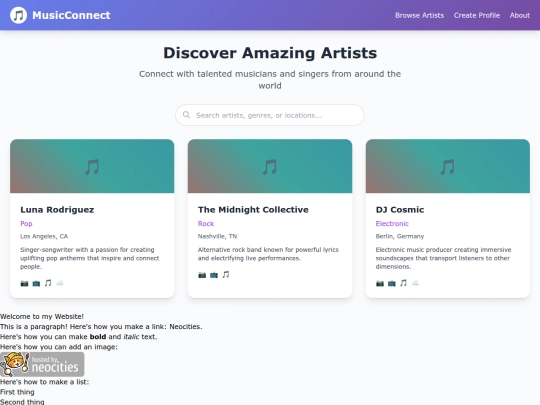Click DJ Cosmic's TV video icon

(x=392, y=283)
